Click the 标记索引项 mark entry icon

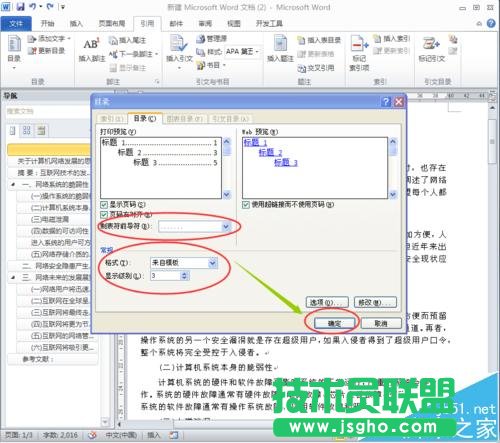click(359, 45)
